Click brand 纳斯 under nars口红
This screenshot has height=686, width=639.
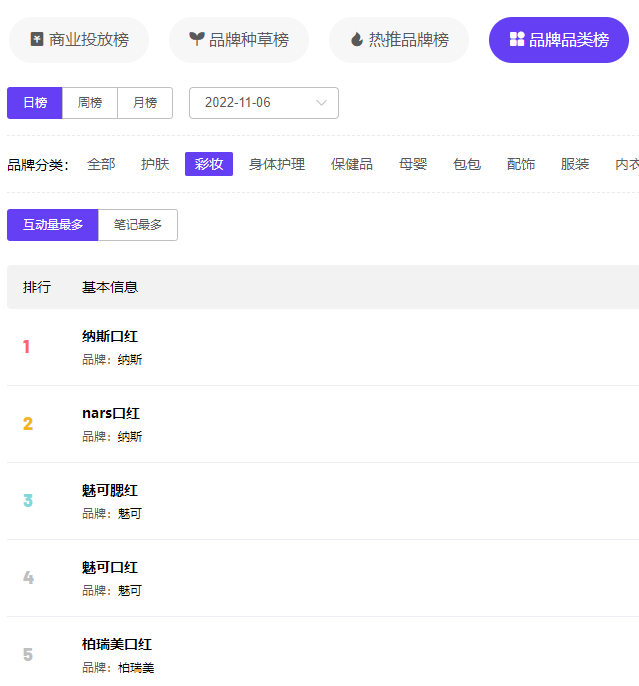[130, 437]
